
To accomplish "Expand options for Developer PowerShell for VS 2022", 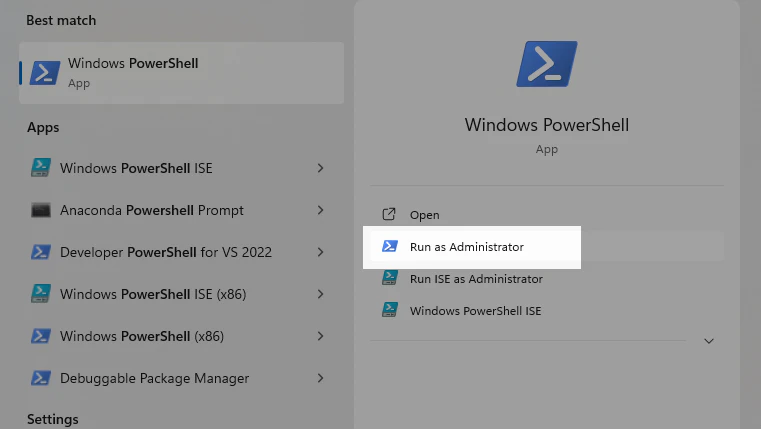I will click(320, 252).
